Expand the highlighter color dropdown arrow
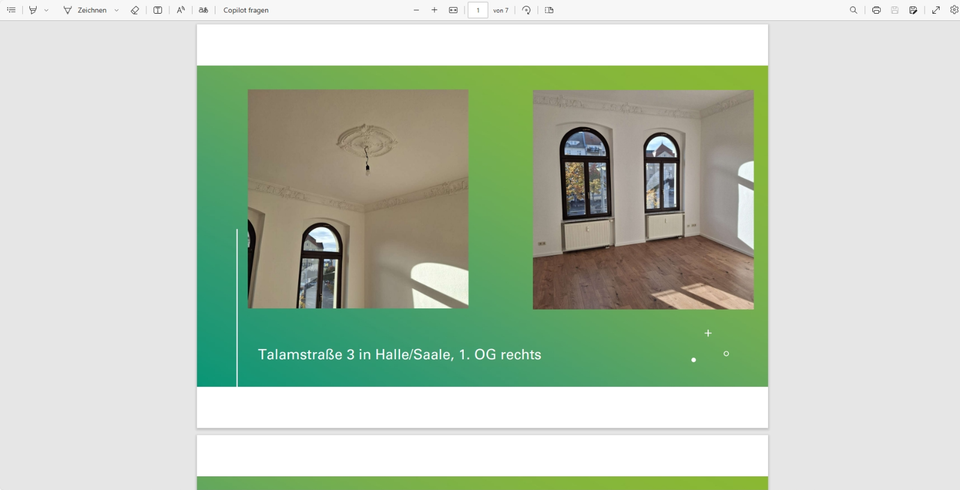Image resolution: width=960 pixels, height=490 pixels. click(x=46, y=10)
